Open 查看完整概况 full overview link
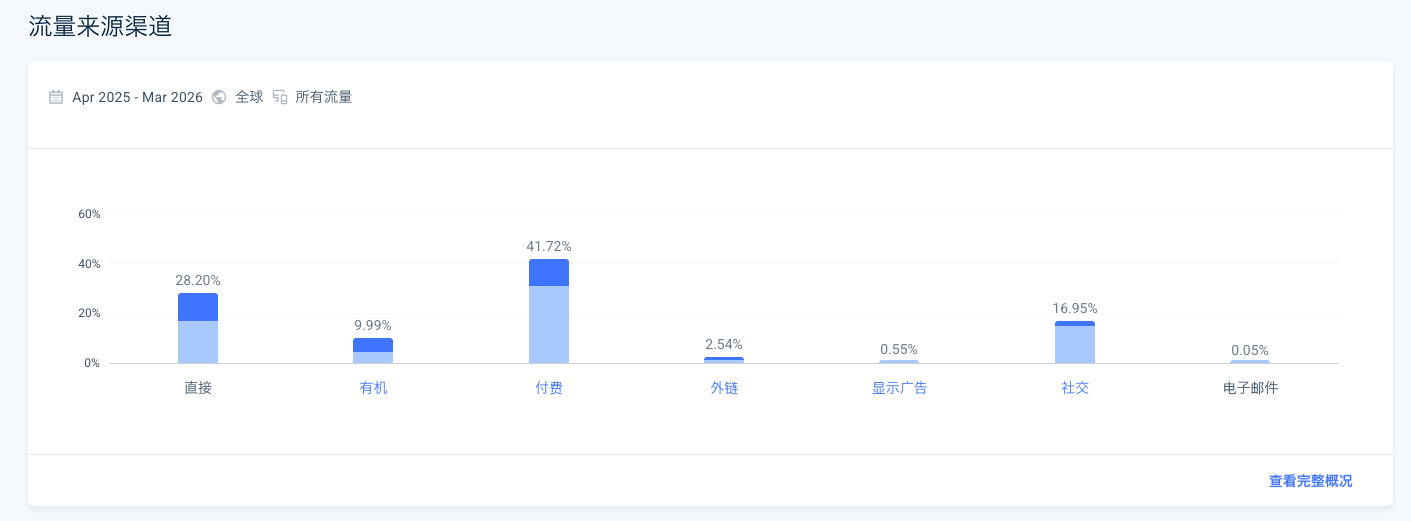This screenshot has height=521, width=1411. (x=1310, y=481)
